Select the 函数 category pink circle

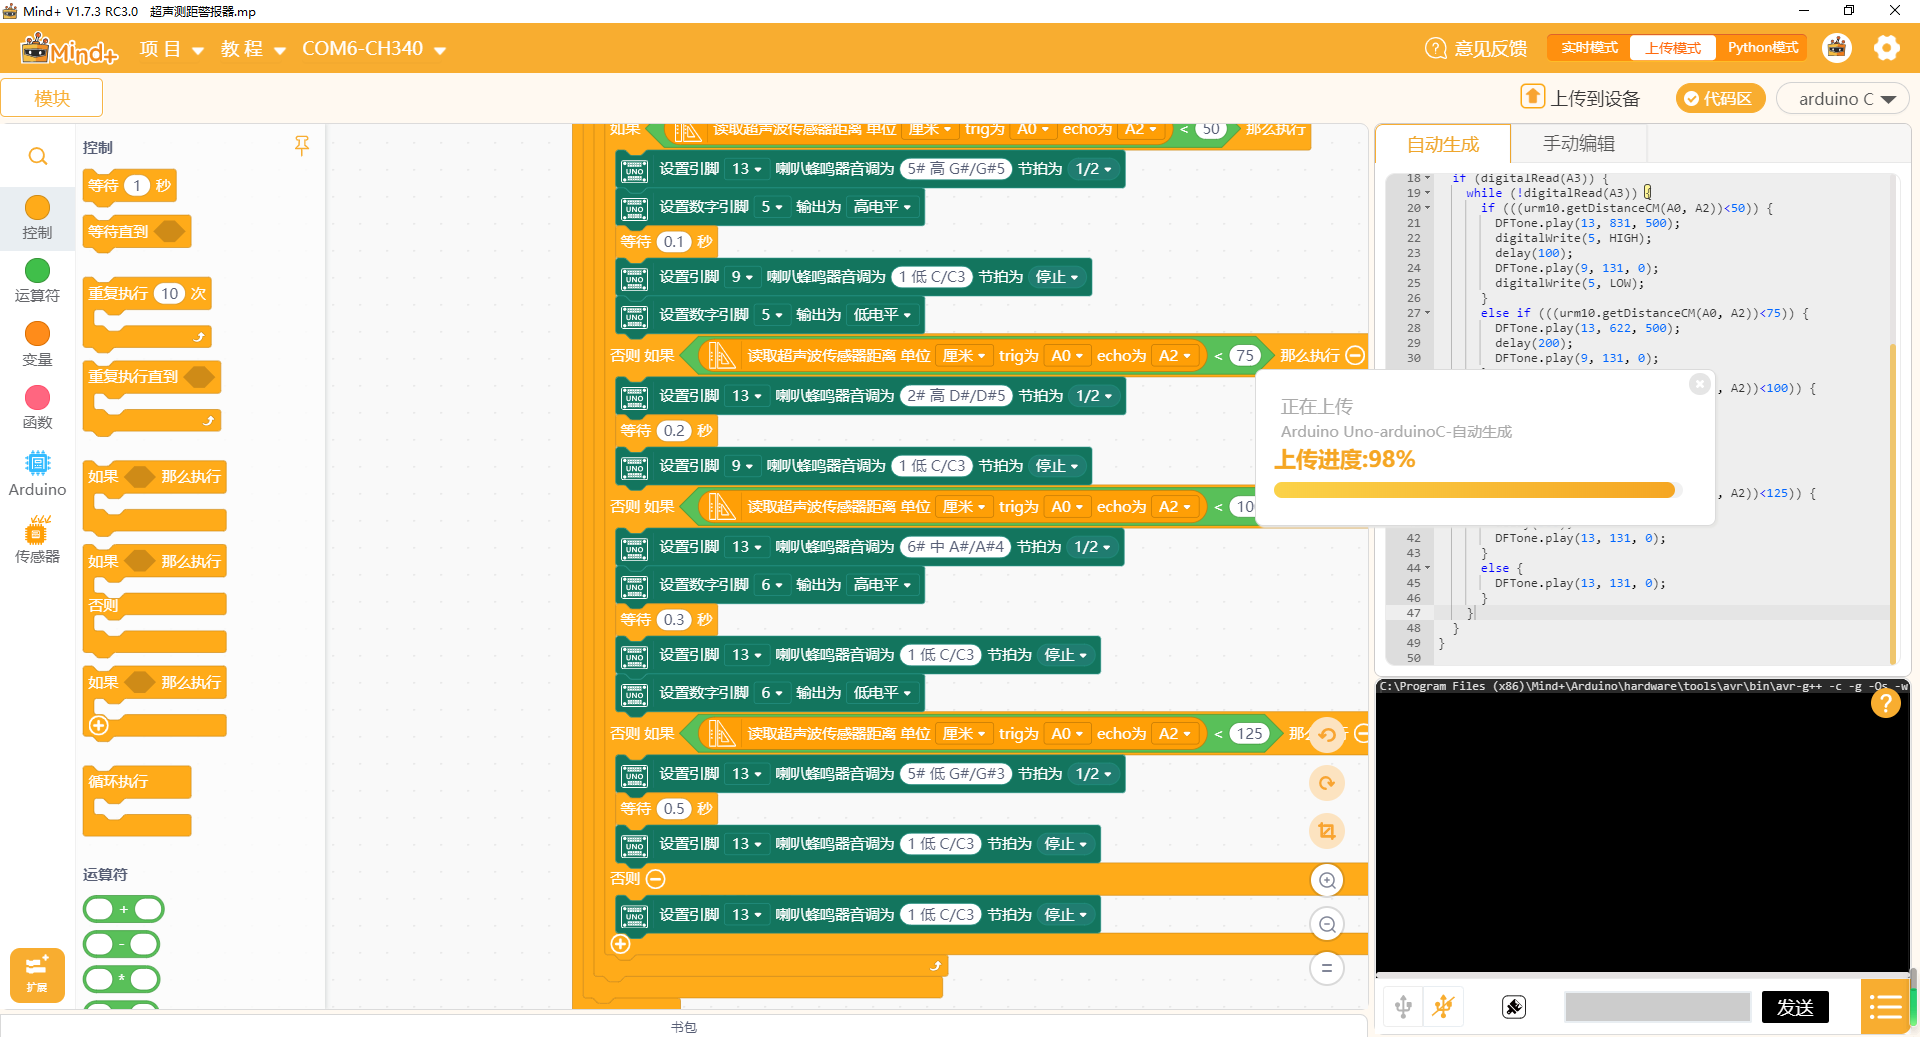[x=37, y=397]
